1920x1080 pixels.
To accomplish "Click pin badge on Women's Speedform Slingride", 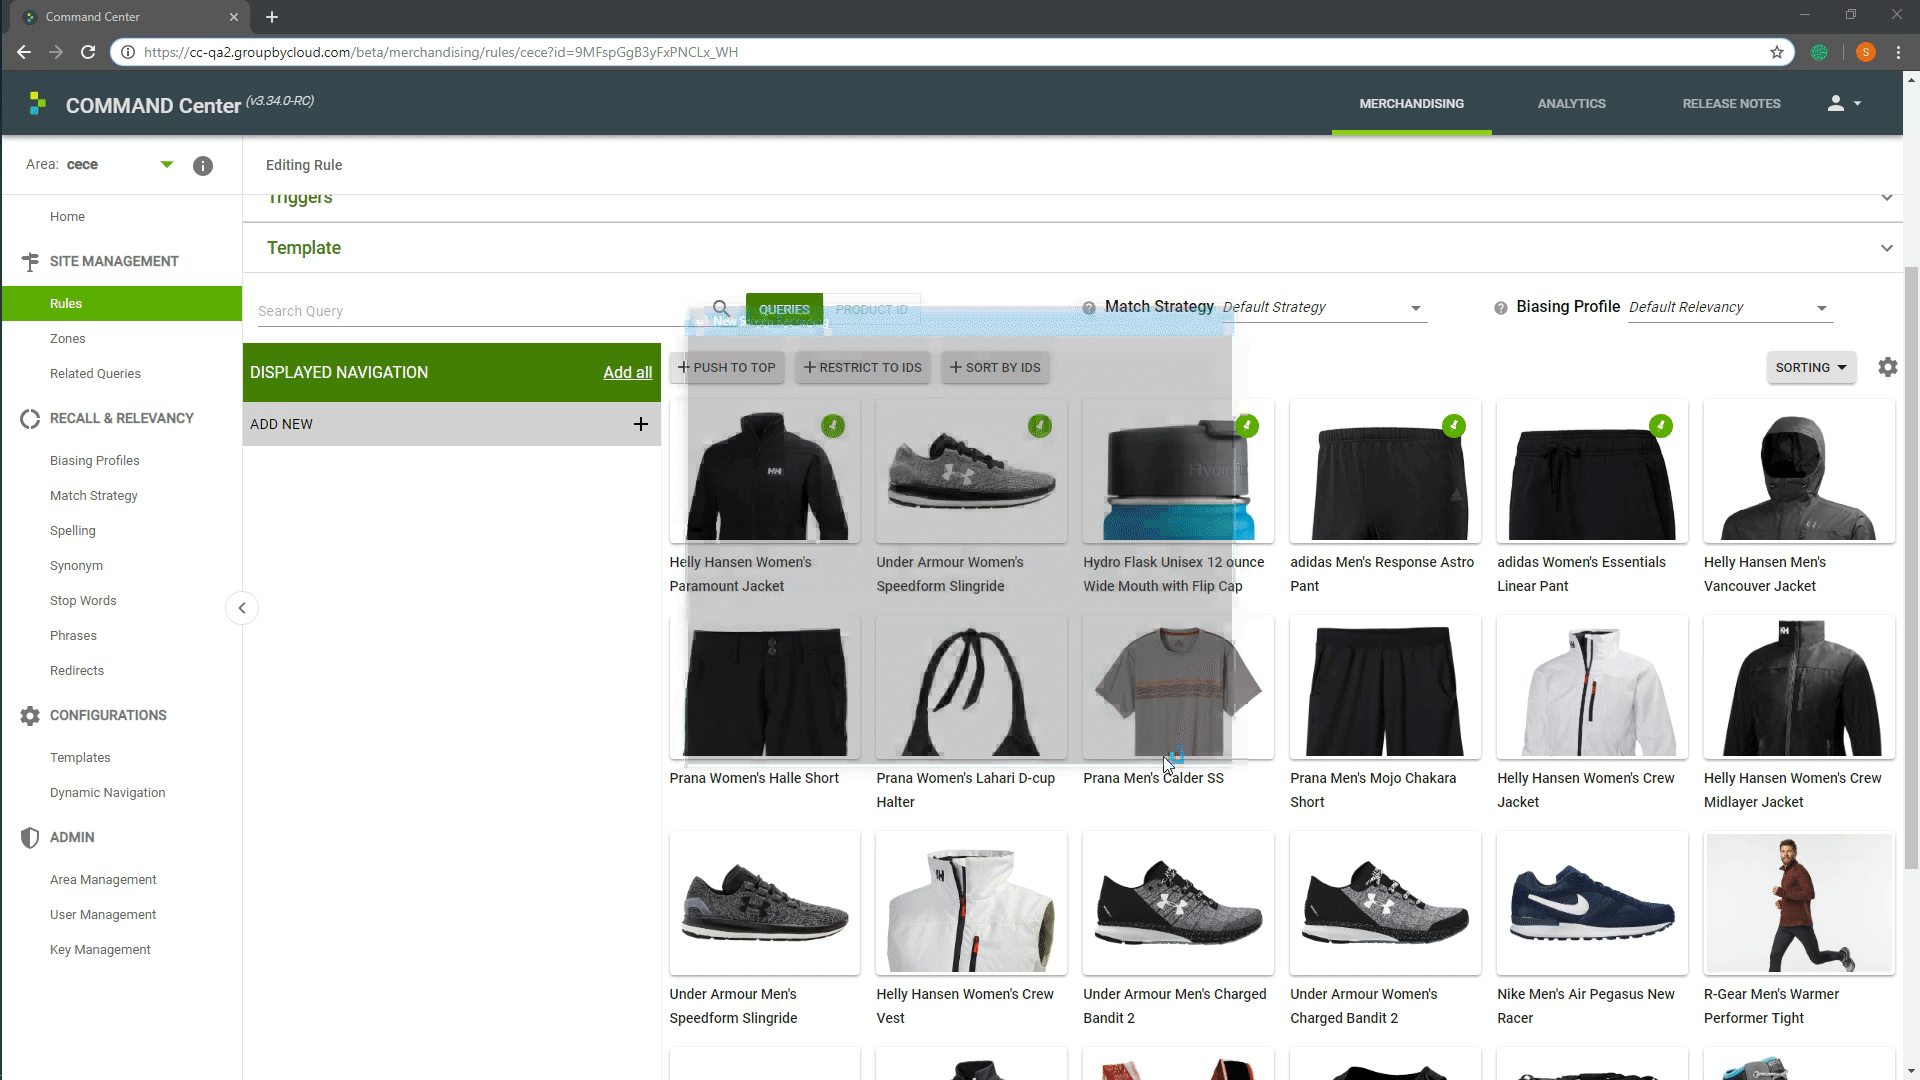I will coord(1040,426).
